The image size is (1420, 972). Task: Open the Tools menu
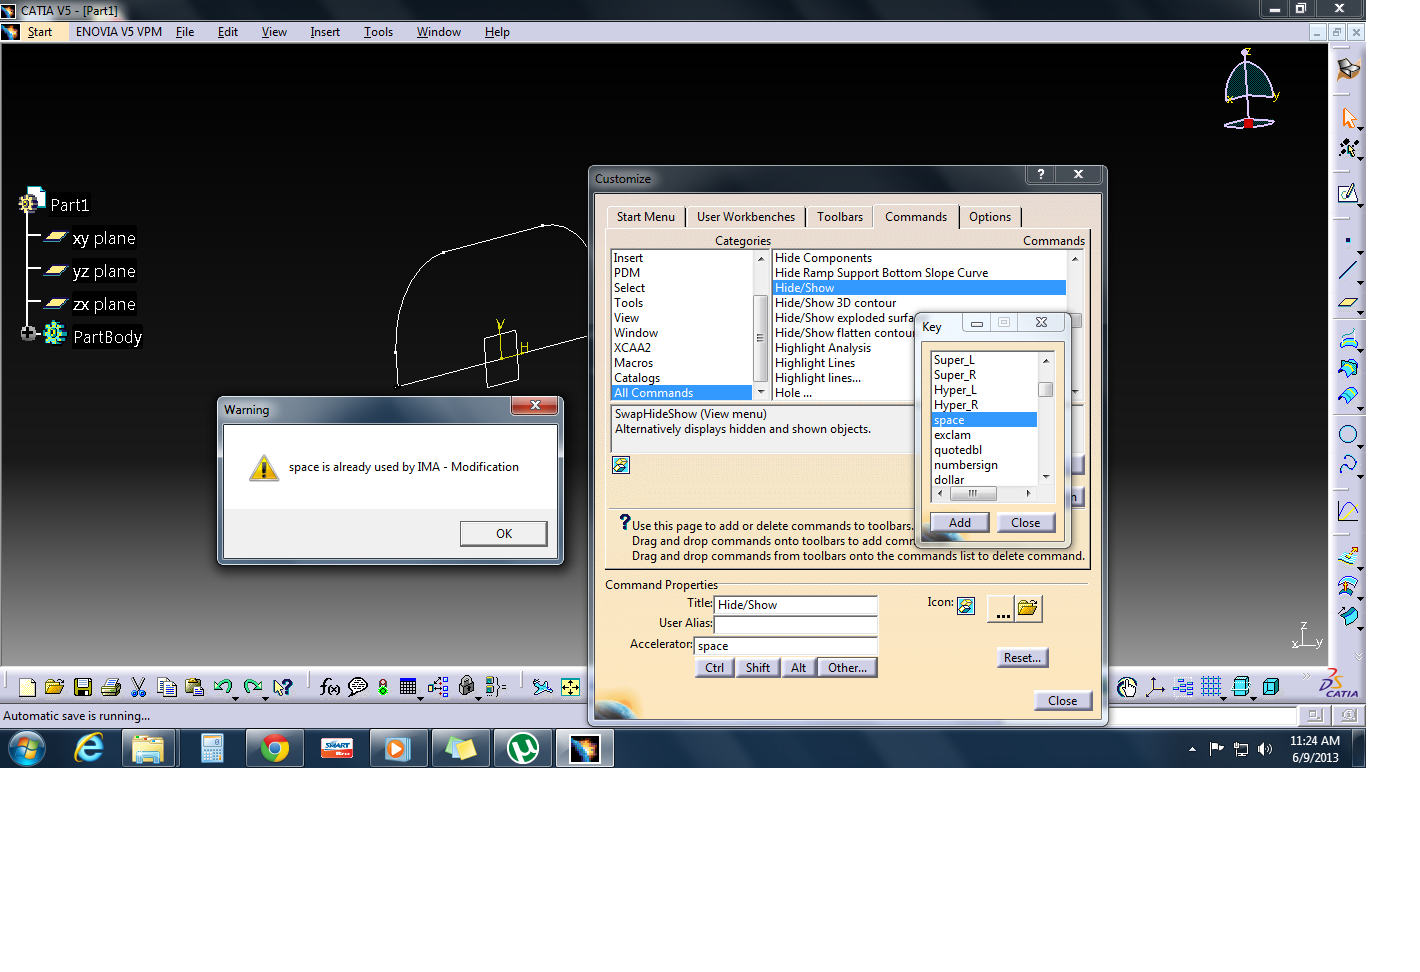(x=378, y=32)
